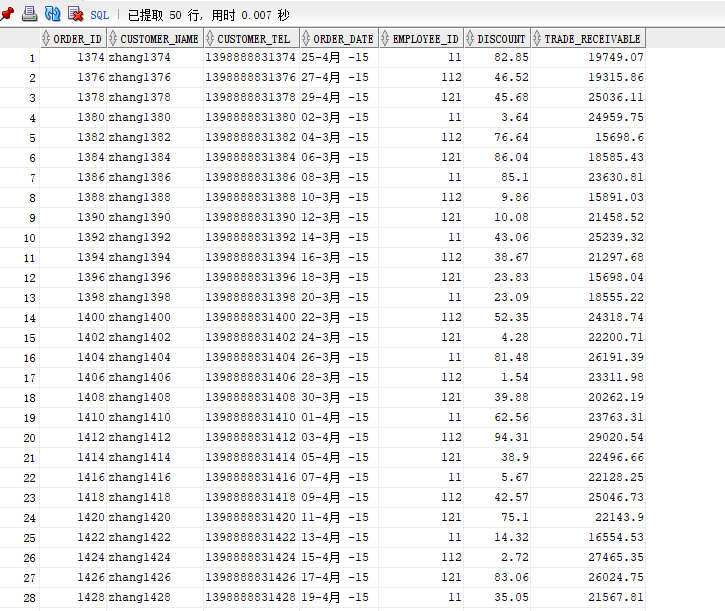This screenshot has width=725, height=611.
Task: Click discount value 81.48
Action: click(497, 357)
